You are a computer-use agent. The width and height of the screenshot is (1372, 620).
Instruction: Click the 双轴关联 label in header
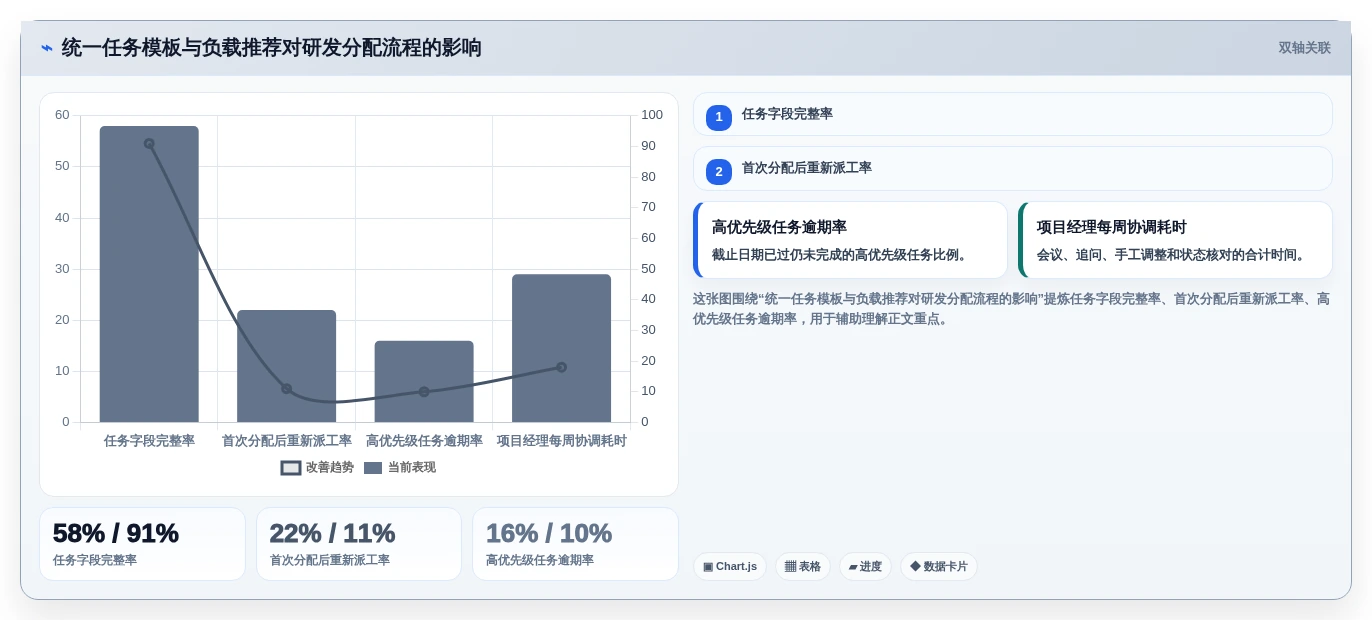tap(1304, 48)
